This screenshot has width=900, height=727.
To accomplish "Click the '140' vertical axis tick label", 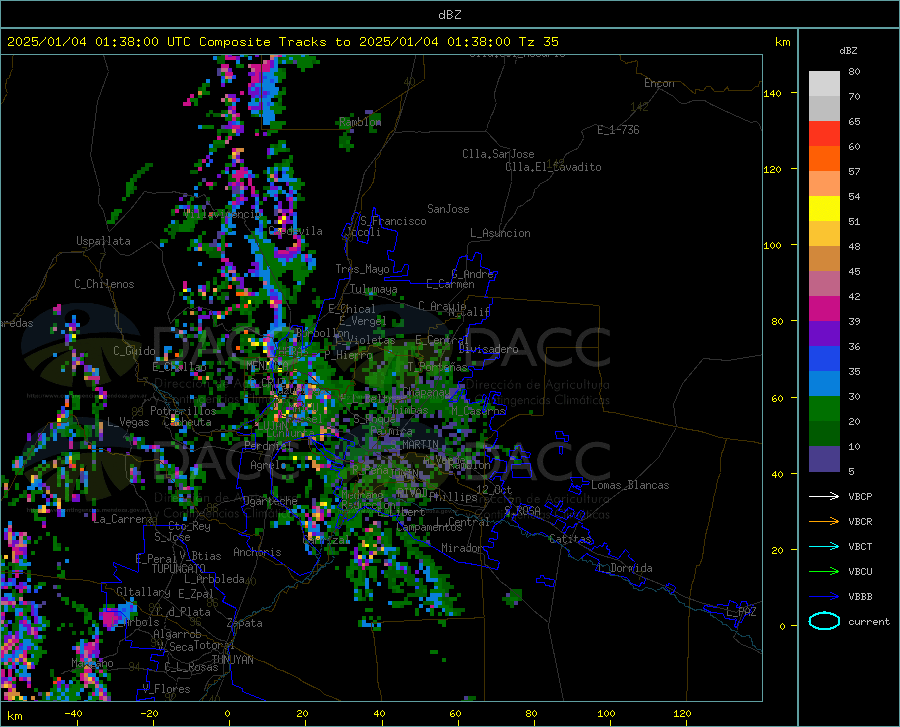I will (772, 93).
